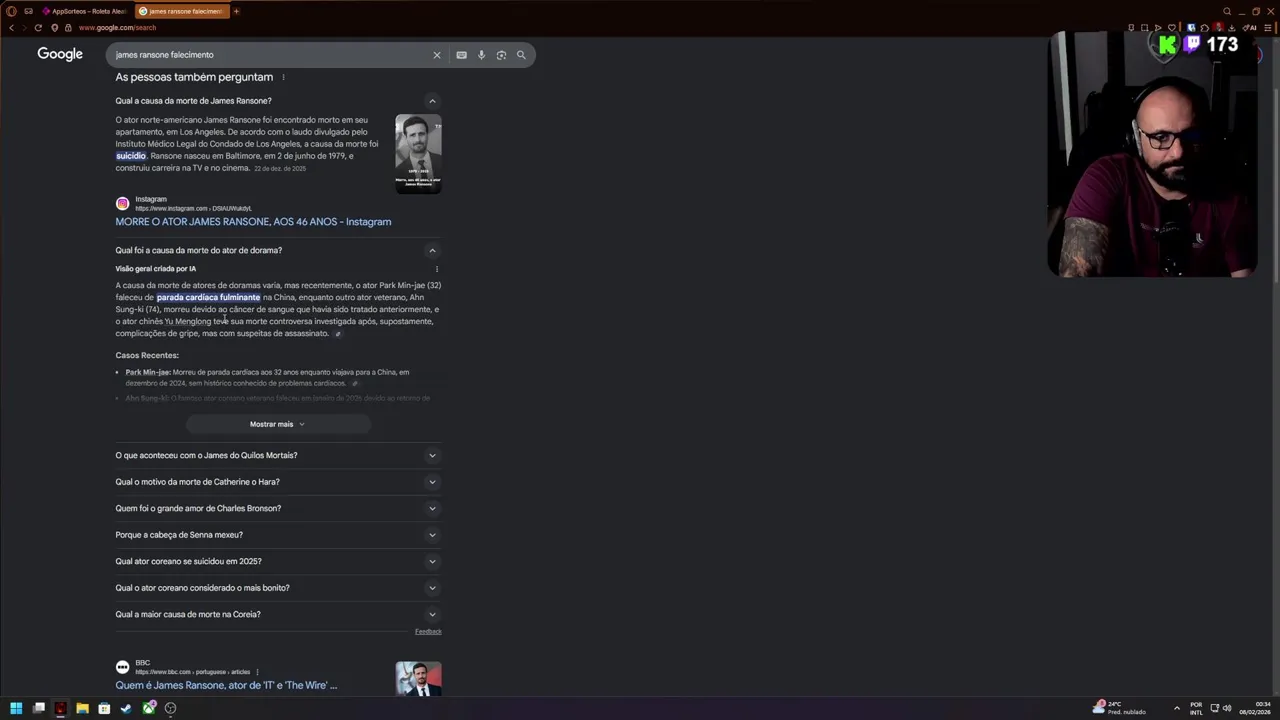The height and width of the screenshot is (720, 1280).
Task: Open BBC 'Quem é James Ransone' article link
Action: (226, 685)
